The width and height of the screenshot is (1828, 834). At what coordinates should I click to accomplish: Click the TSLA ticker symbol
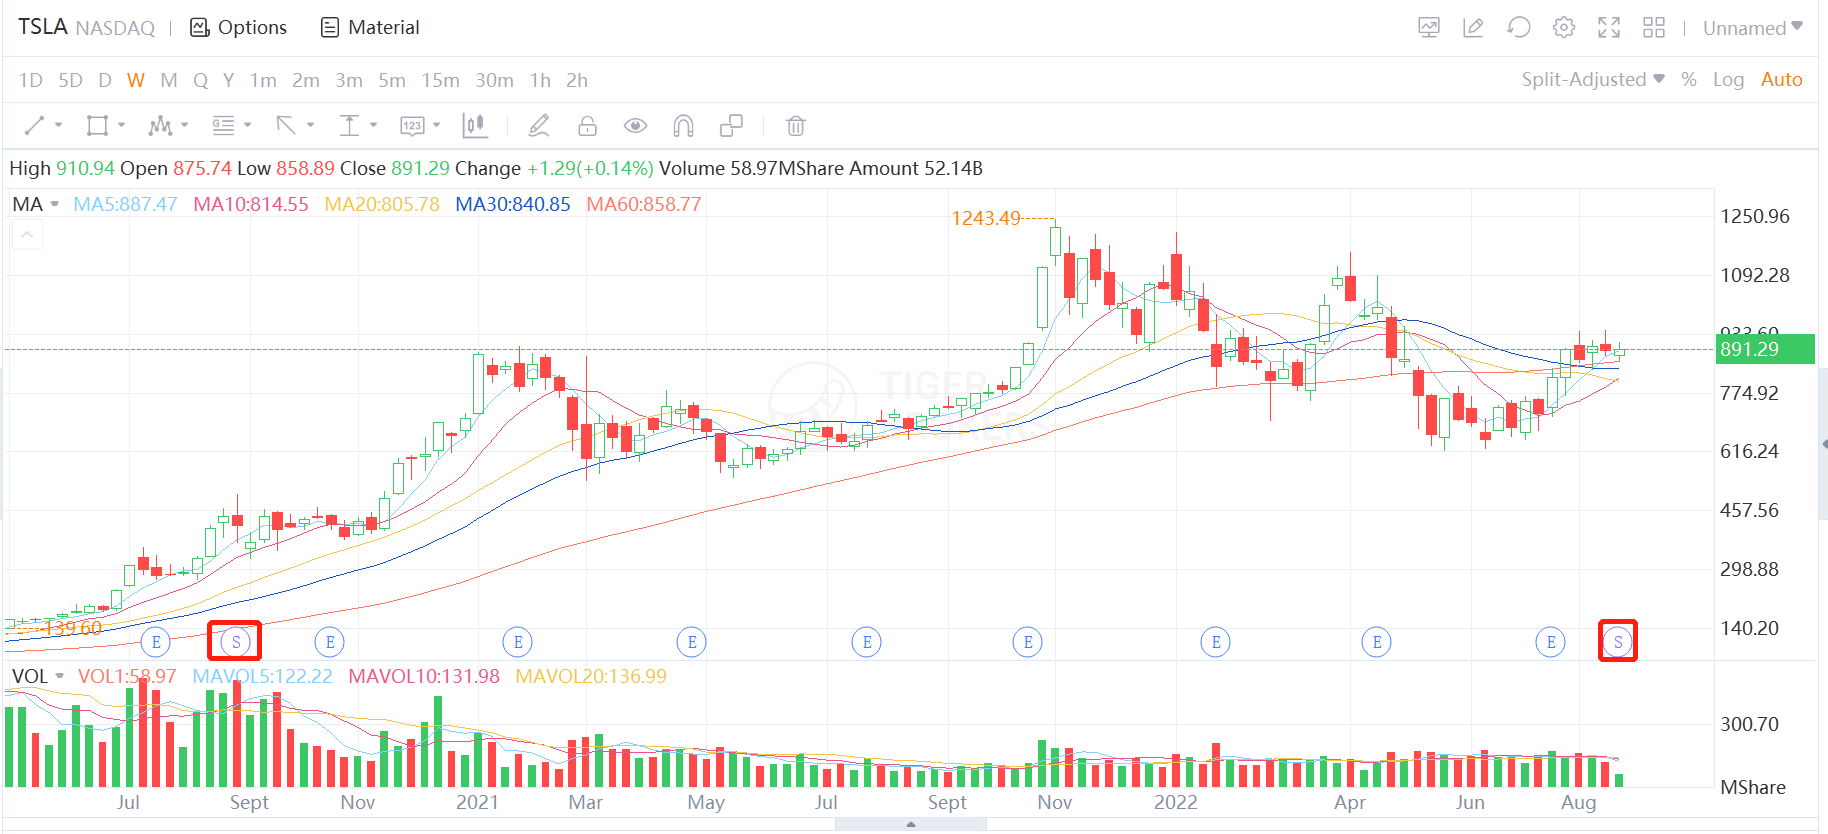pyautogui.click(x=43, y=27)
